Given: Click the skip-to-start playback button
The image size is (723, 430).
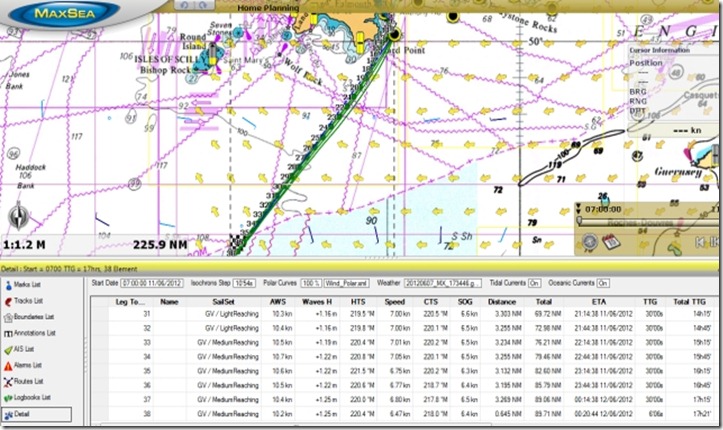Looking at the screenshot, I should click(700, 242).
